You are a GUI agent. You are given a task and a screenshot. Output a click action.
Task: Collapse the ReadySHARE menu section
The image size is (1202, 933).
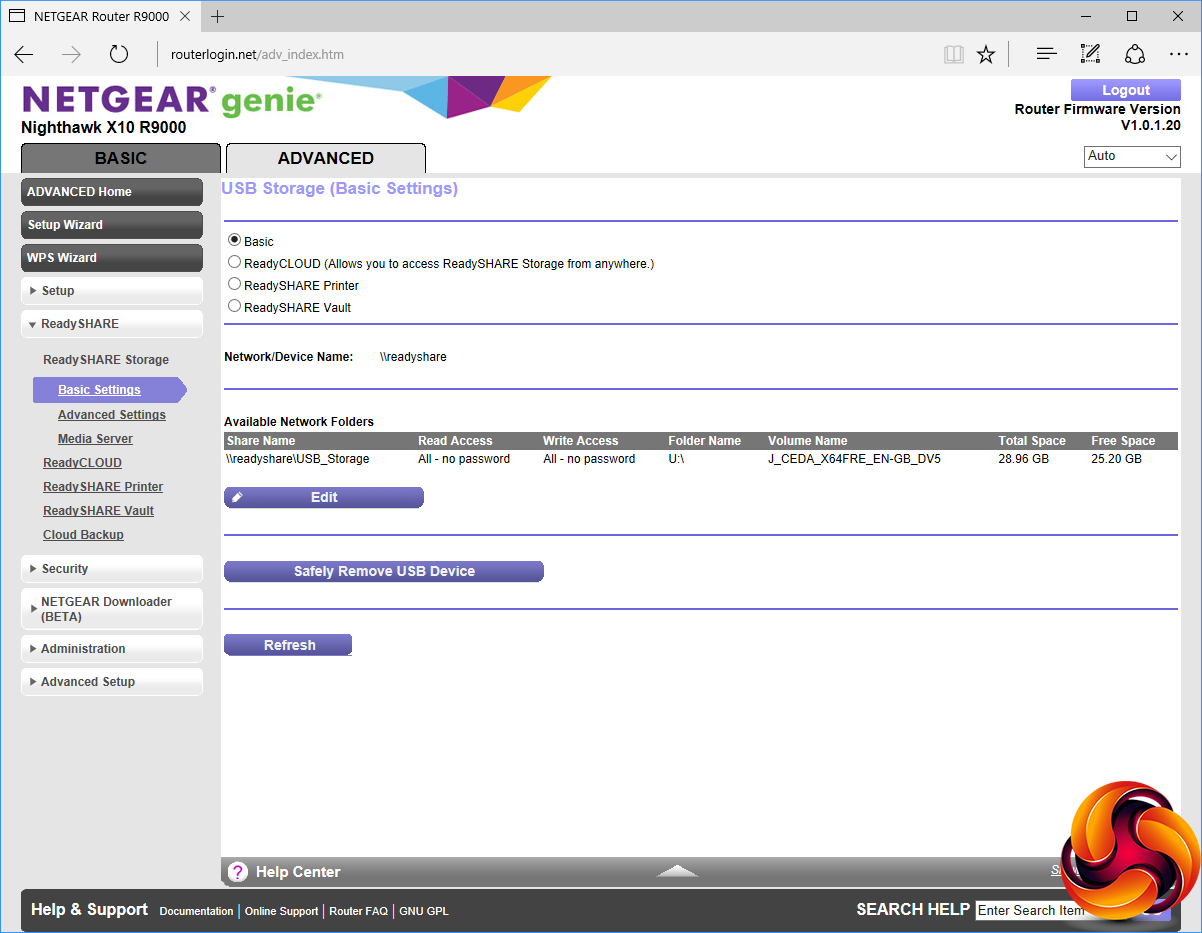pos(112,324)
